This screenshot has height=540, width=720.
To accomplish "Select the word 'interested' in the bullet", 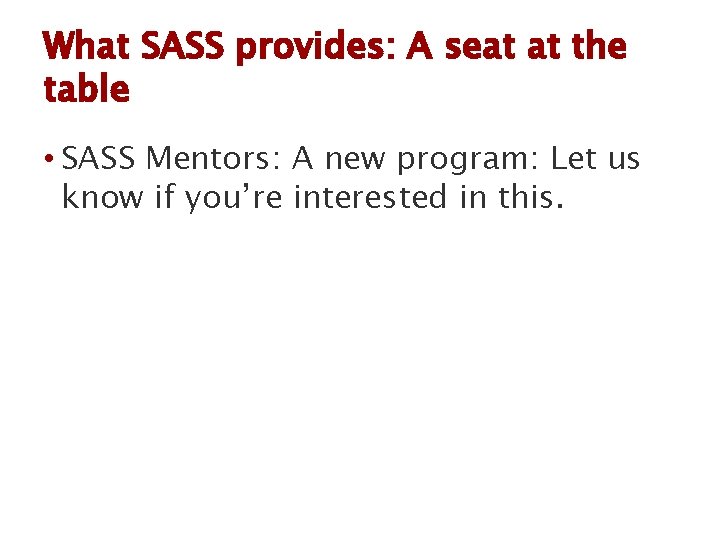I will [370, 197].
